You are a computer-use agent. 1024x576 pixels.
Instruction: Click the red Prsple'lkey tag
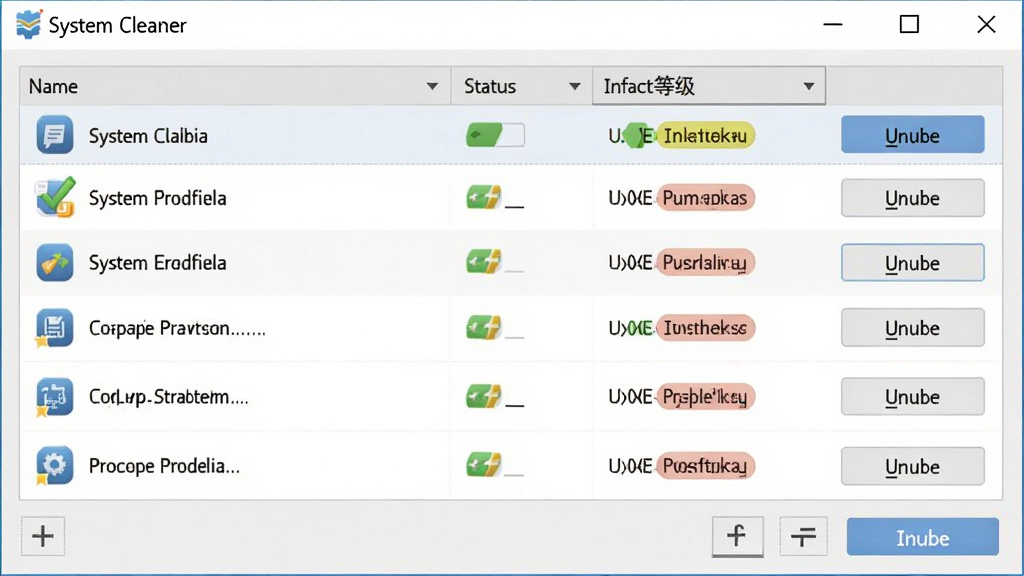pos(705,396)
